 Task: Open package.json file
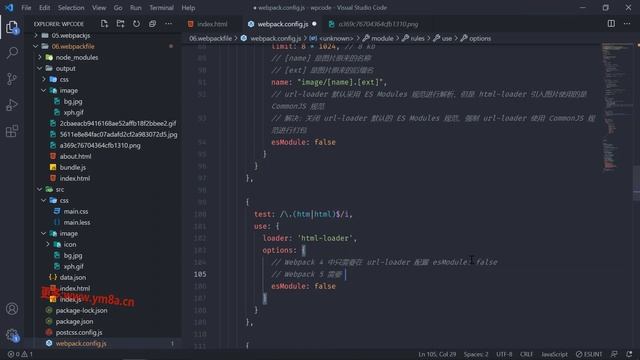pyautogui.click(x=74, y=322)
